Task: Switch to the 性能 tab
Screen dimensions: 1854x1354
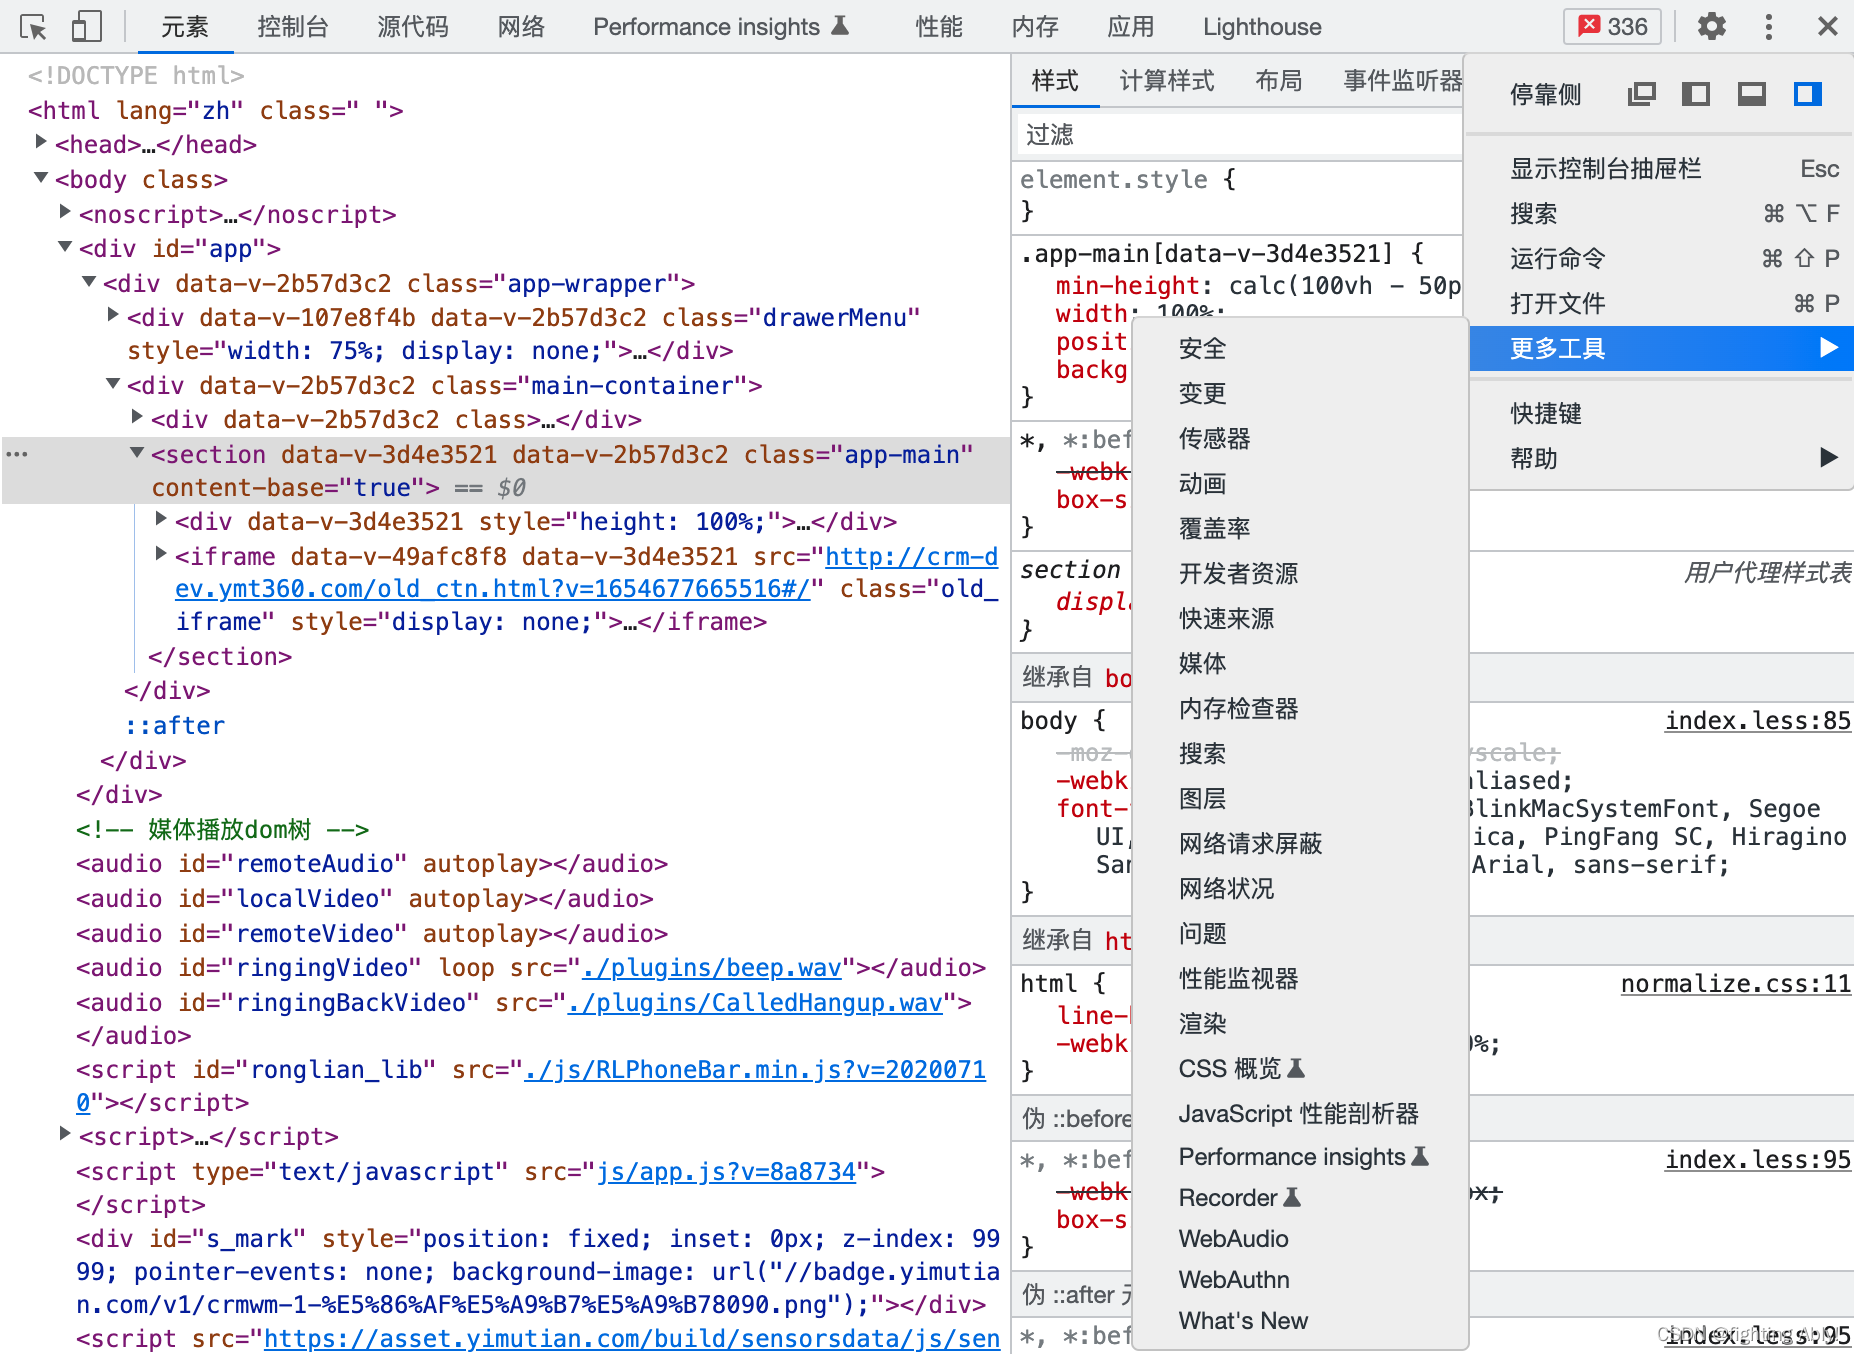Action: click(x=939, y=27)
